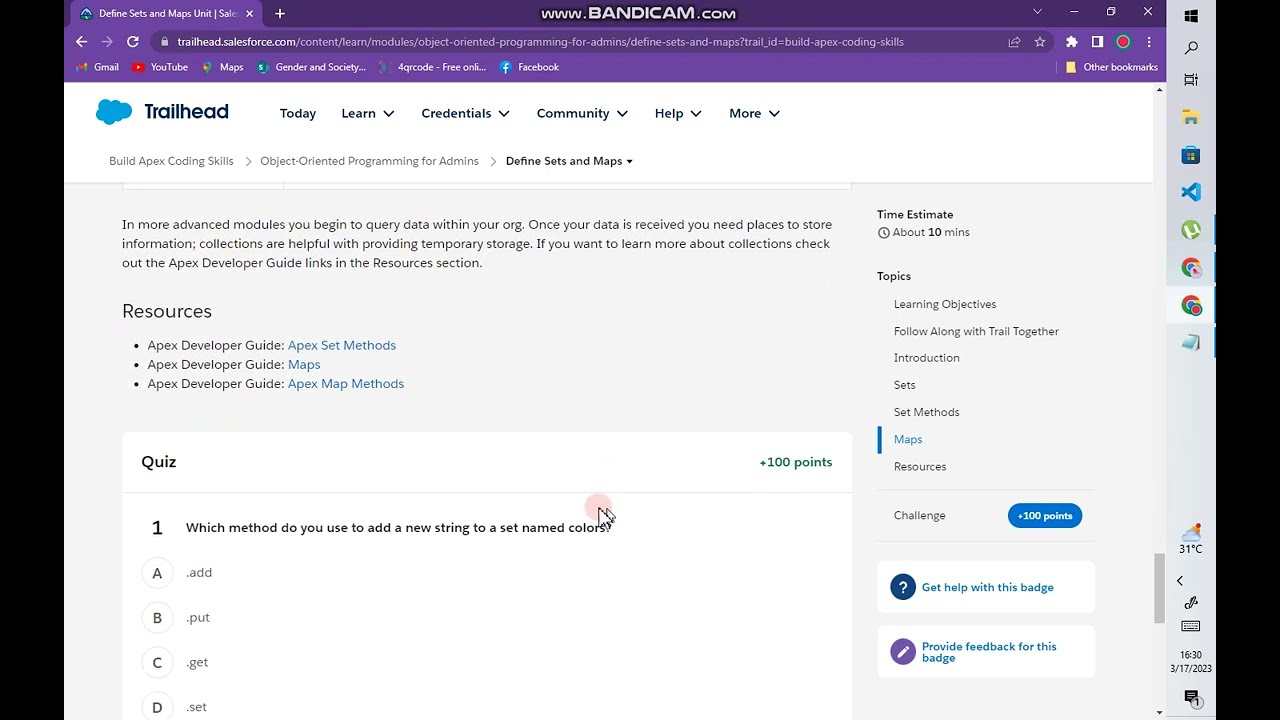Open a new browser tab
Screen dimensions: 1280x720
pos(280,14)
